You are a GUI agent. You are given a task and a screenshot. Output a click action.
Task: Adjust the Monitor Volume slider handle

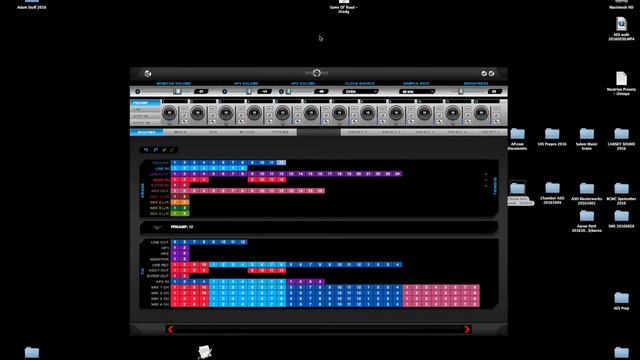tap(177, 91)
